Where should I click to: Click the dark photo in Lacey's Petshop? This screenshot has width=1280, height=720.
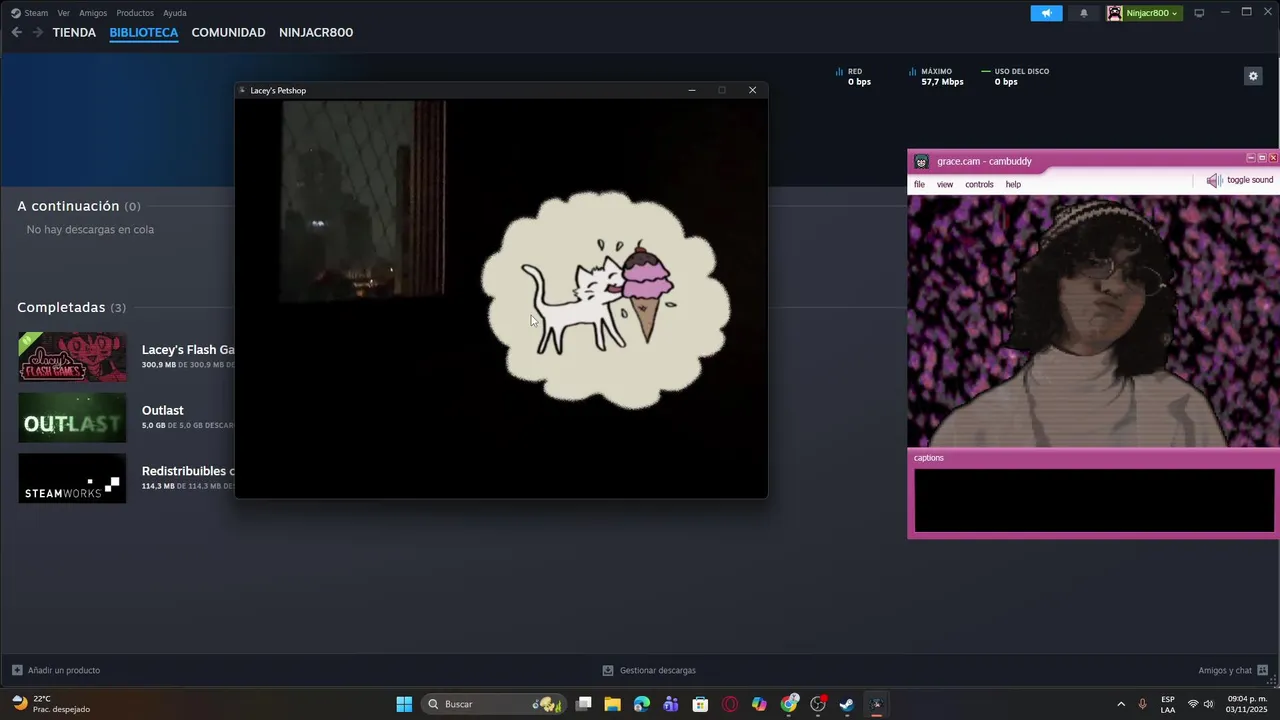click(x=362, y=200)
